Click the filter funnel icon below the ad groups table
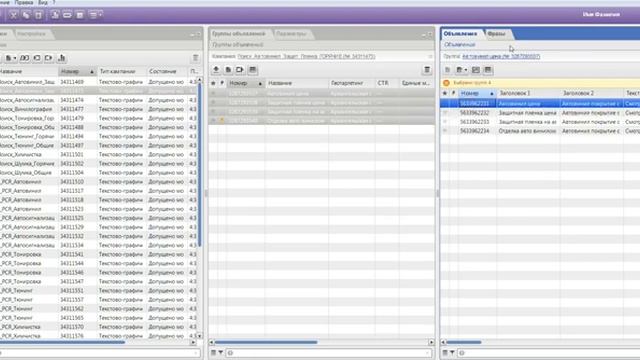This screenshot has width=640, height=360. pos(220,353)
